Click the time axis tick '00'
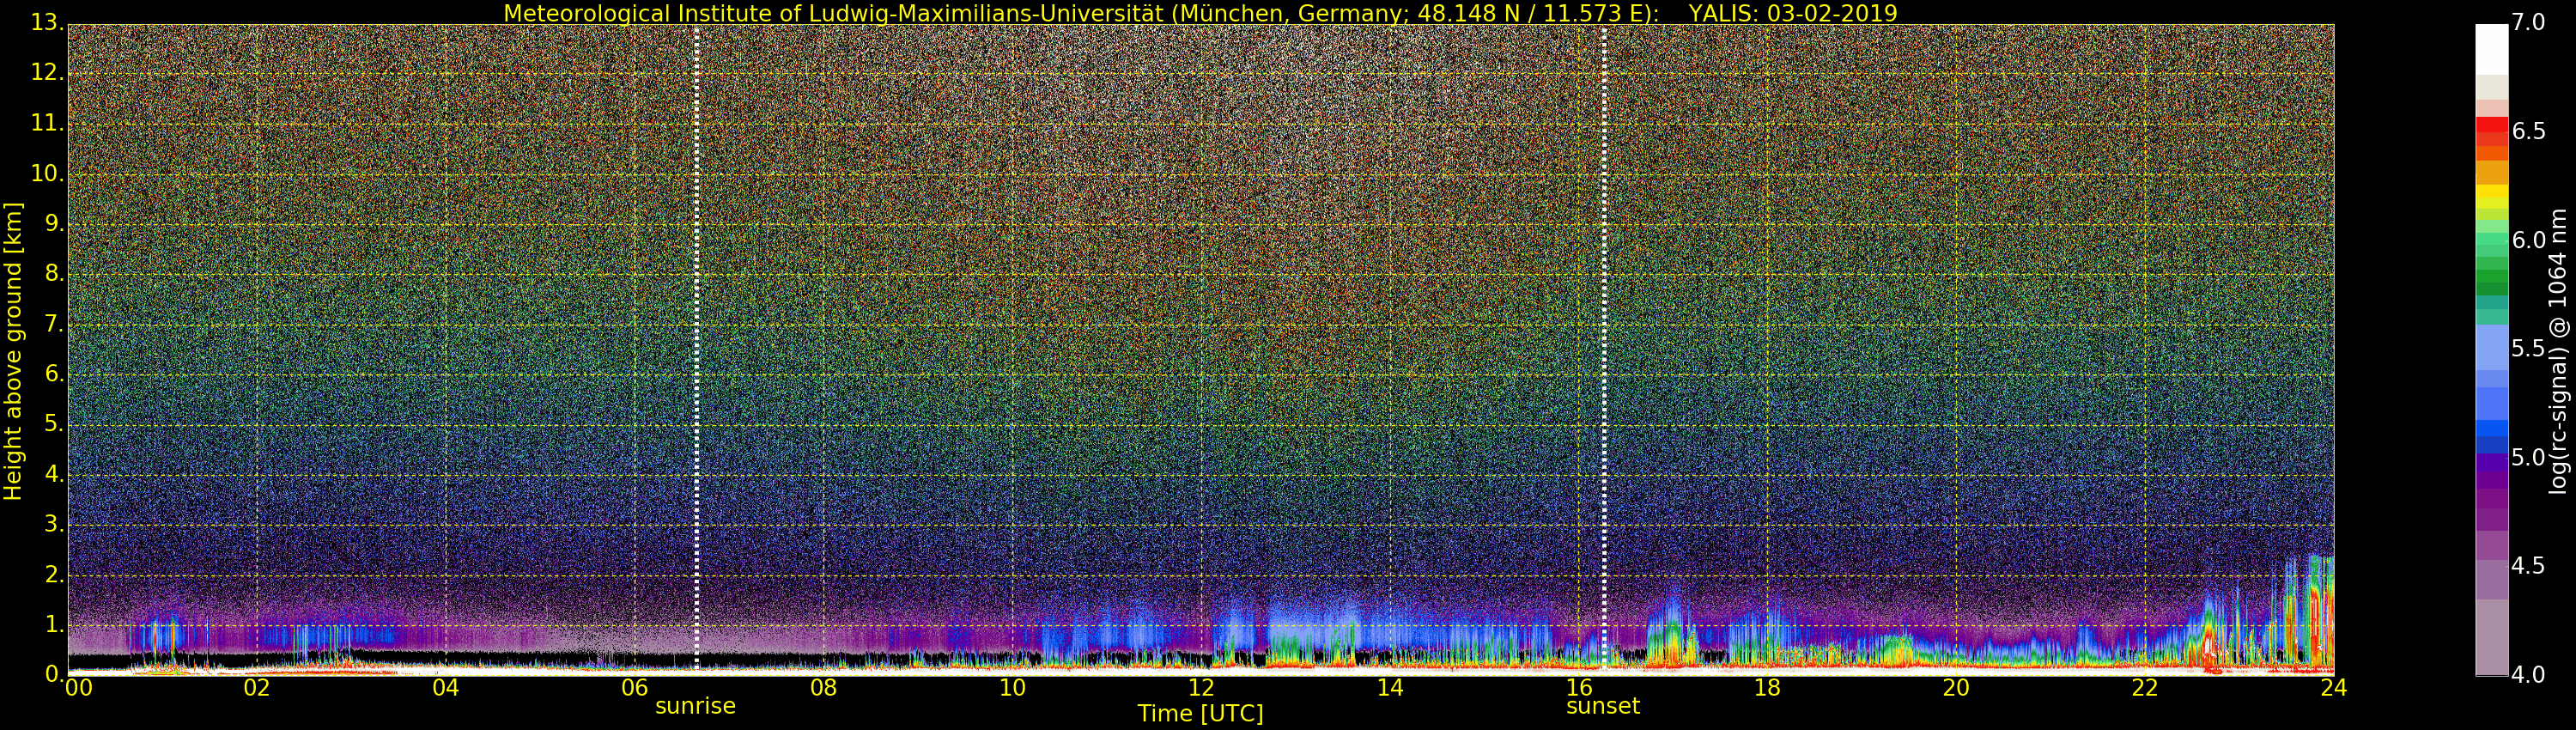The width and height of the screenshot is (2576, 730). coord(78,687)
